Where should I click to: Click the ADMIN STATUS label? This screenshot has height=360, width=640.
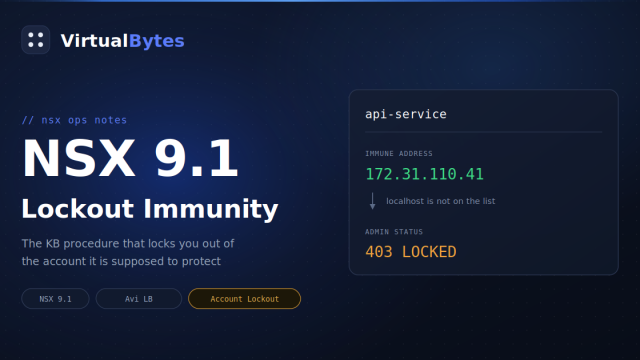click(x=394, y=232)
